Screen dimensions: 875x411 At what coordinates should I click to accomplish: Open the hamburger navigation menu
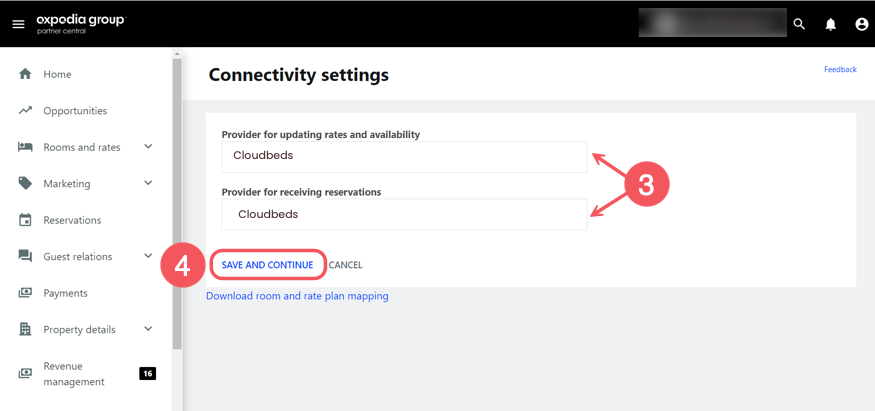pyautogui.click(x=18, y=24)
